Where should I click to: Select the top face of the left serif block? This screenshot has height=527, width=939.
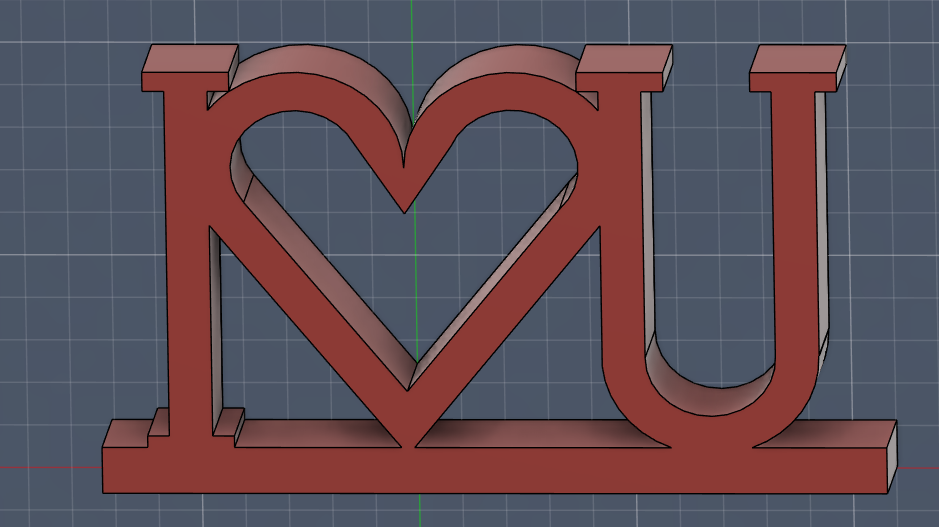pyautogui.click(x=190, y=58)
